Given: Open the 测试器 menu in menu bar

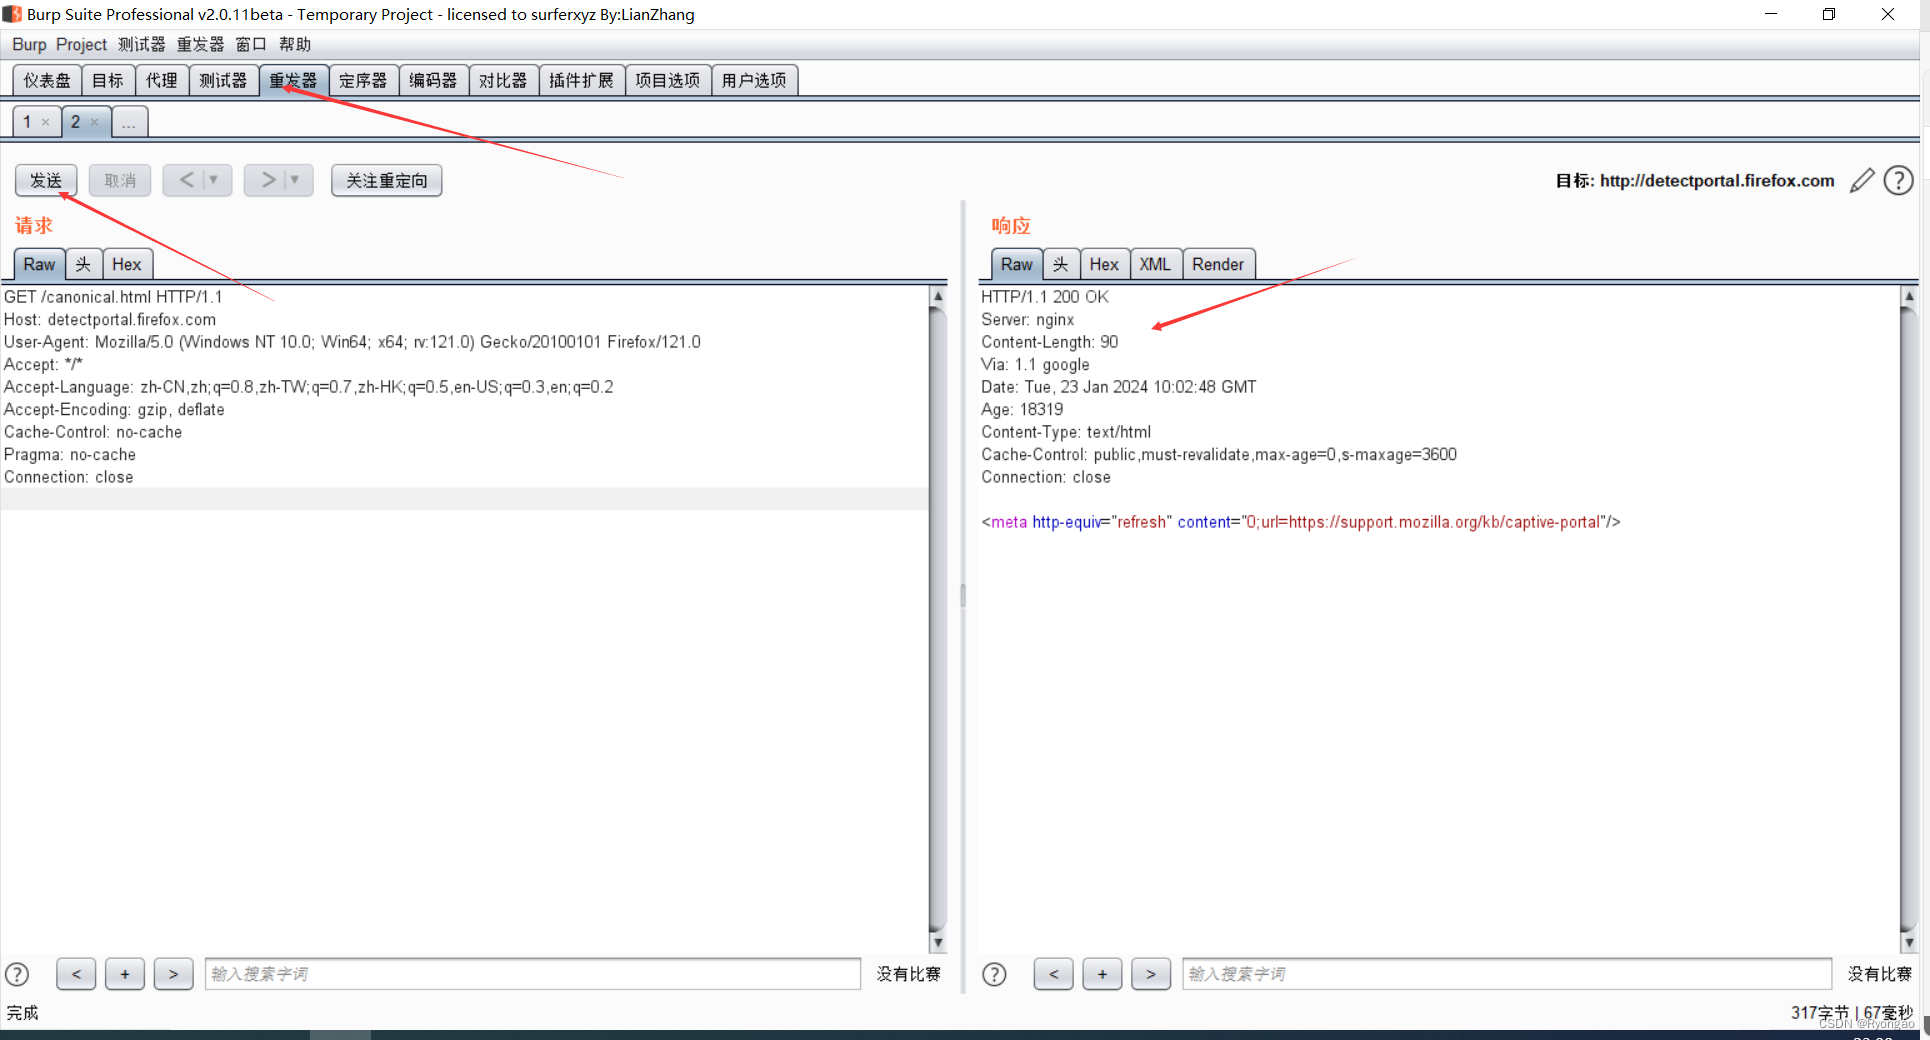Looking at the screenshot, I should (142, 45).
